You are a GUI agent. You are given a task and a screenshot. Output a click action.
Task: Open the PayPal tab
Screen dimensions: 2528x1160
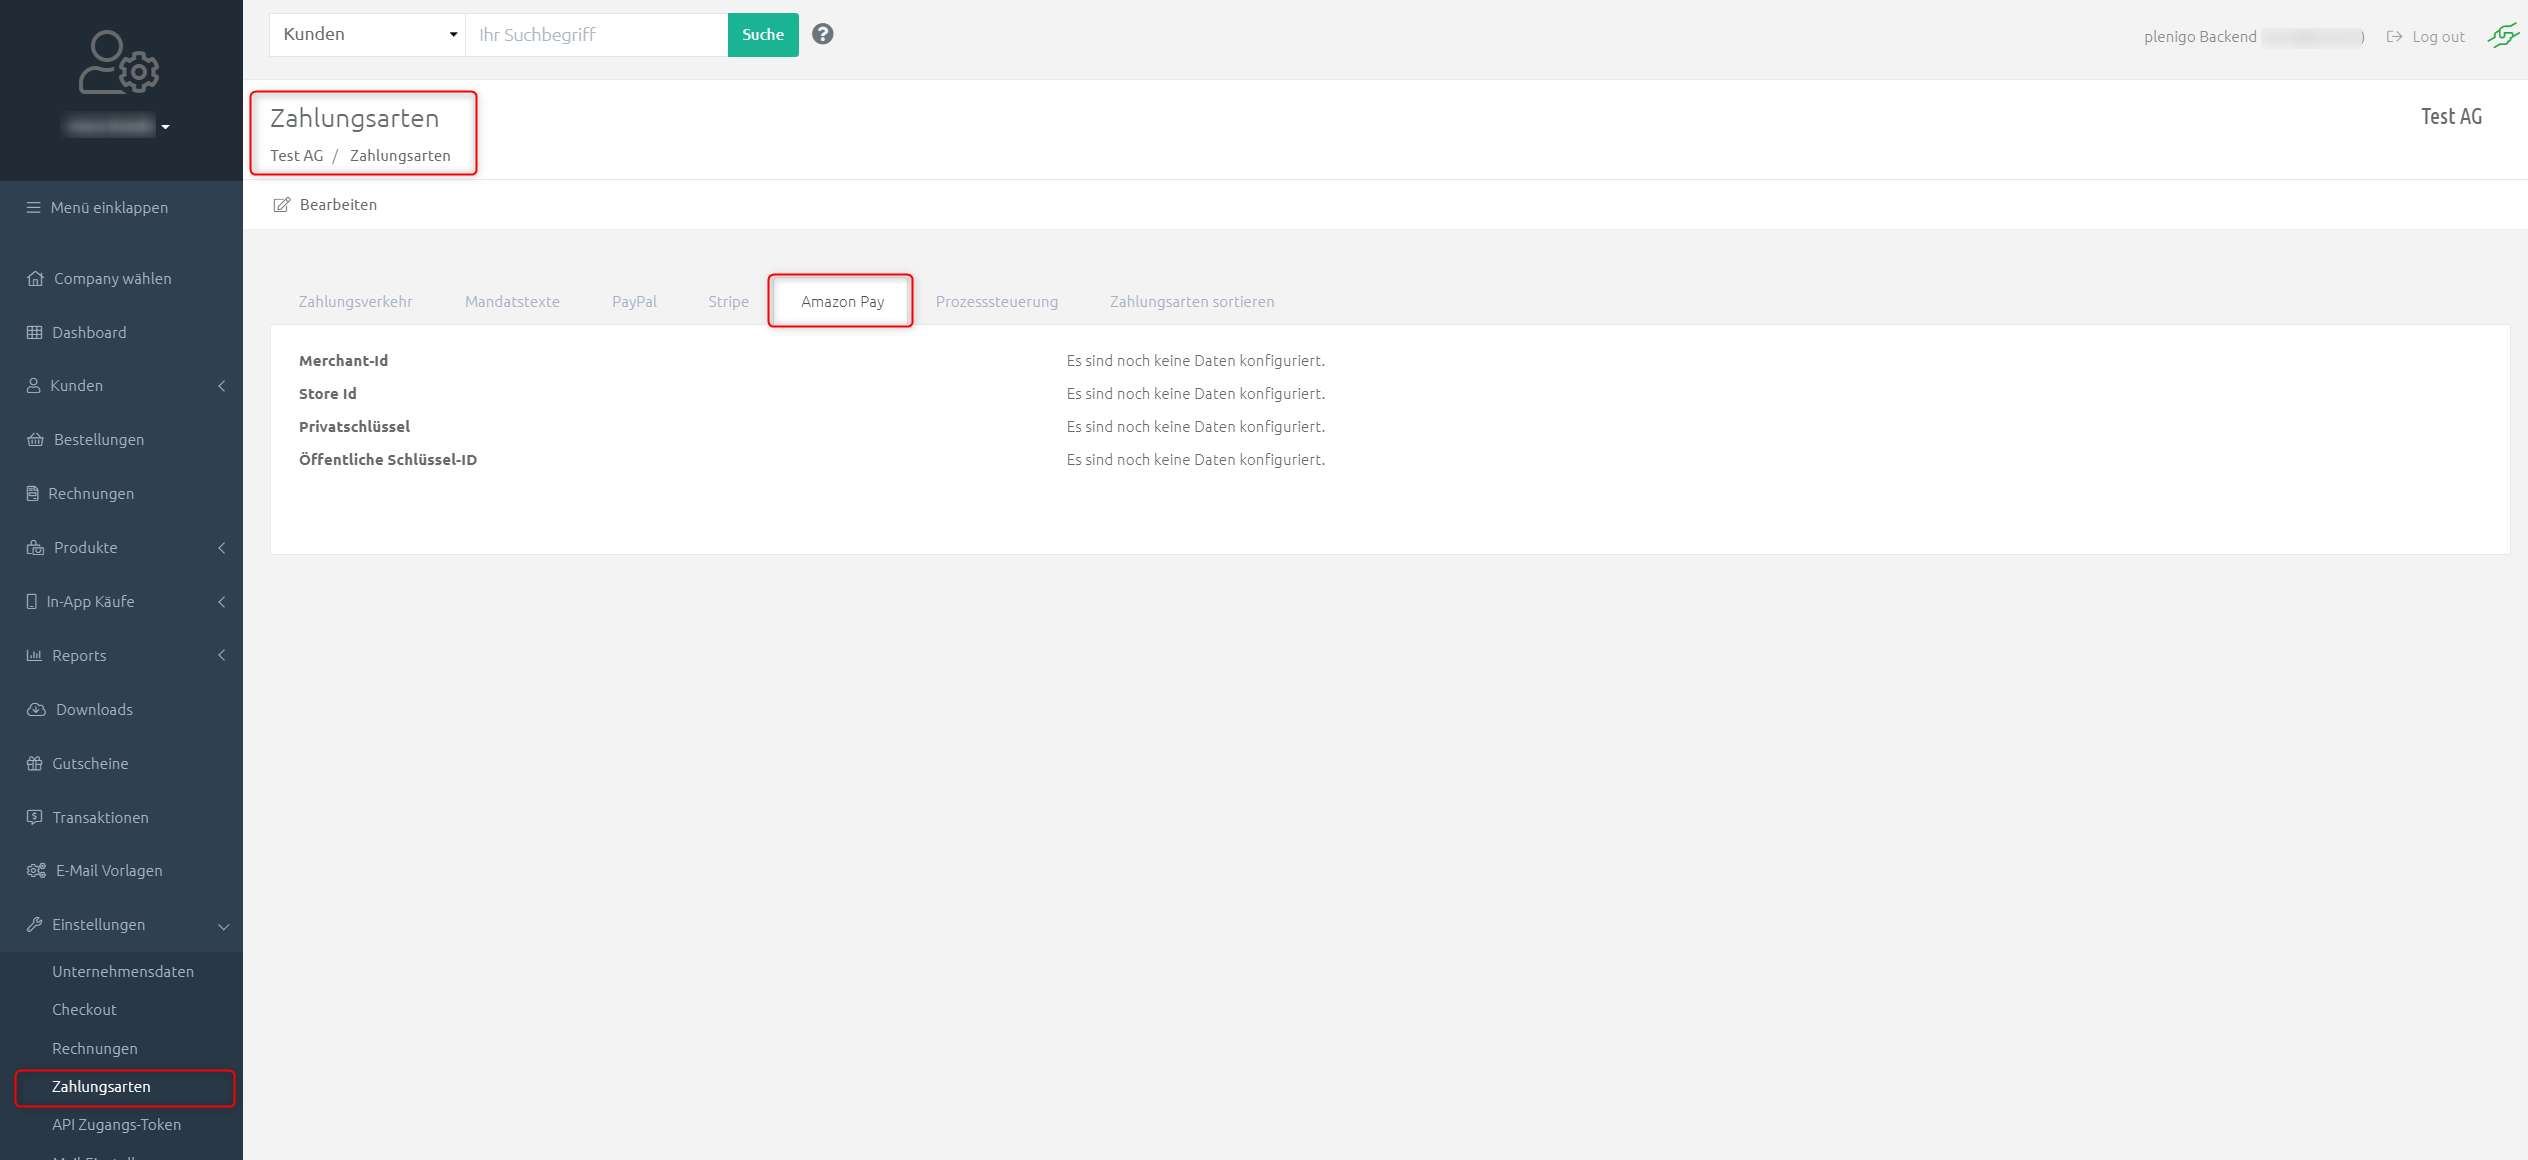[x=634, y=302]
